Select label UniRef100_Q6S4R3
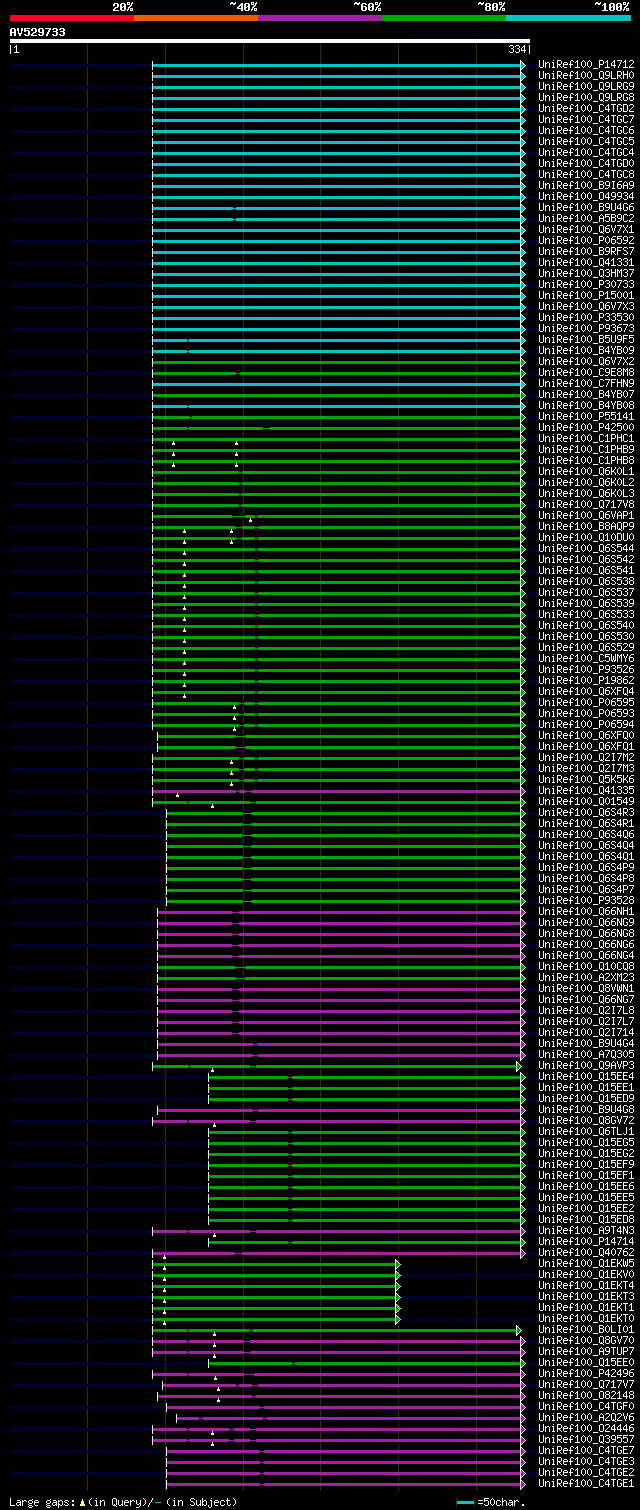640x1510 pixels. (586, 812)
